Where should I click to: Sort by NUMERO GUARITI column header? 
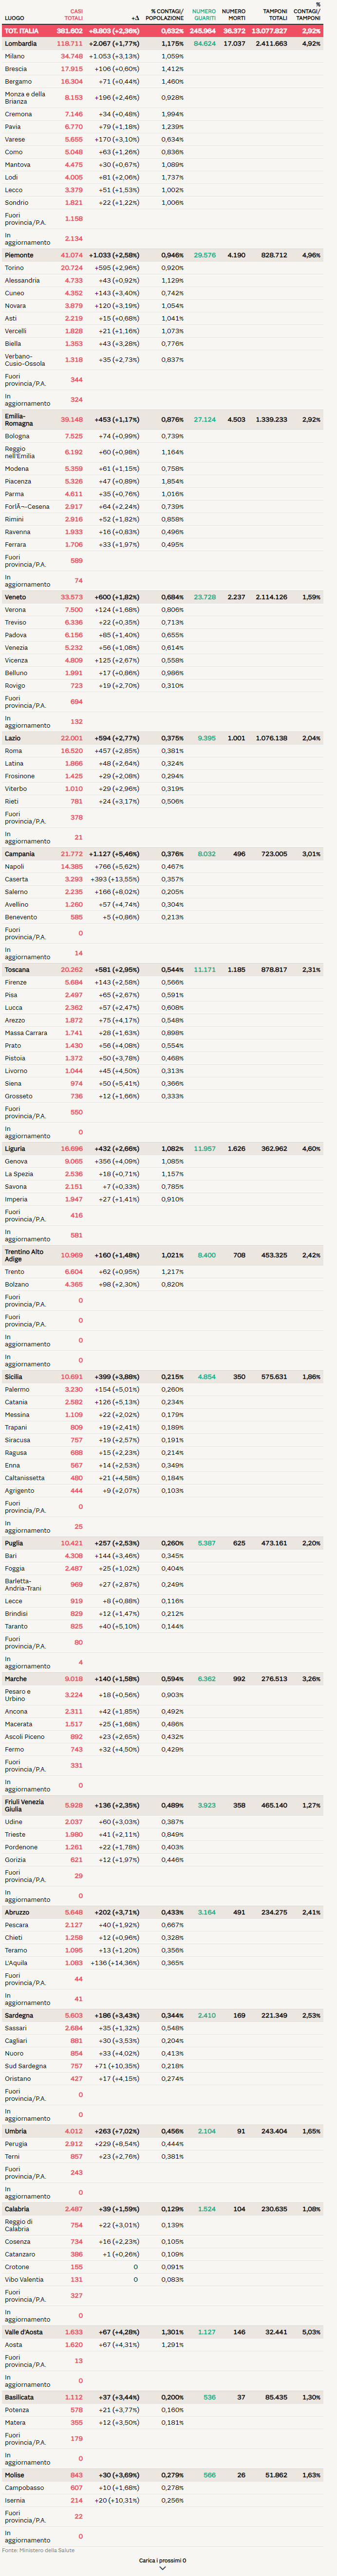click(204, 15)
